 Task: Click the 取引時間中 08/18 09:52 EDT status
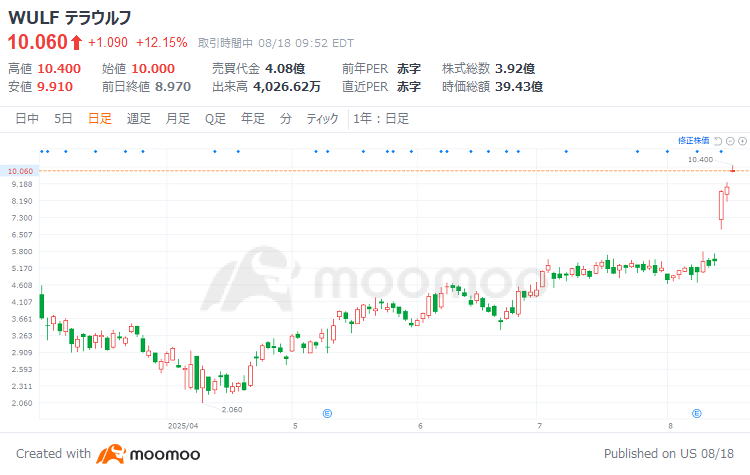point(276,43)
